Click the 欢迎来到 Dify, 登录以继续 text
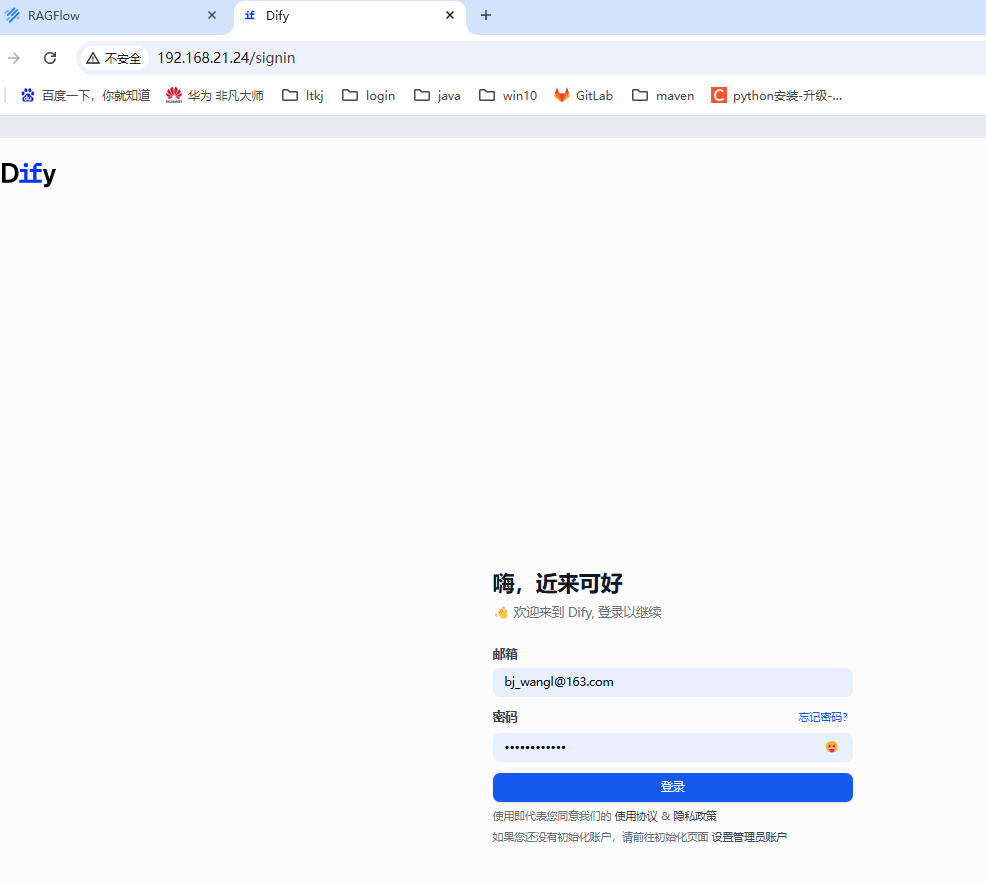The height and width of the screenshot is (882, 986). tap(587, 612)
